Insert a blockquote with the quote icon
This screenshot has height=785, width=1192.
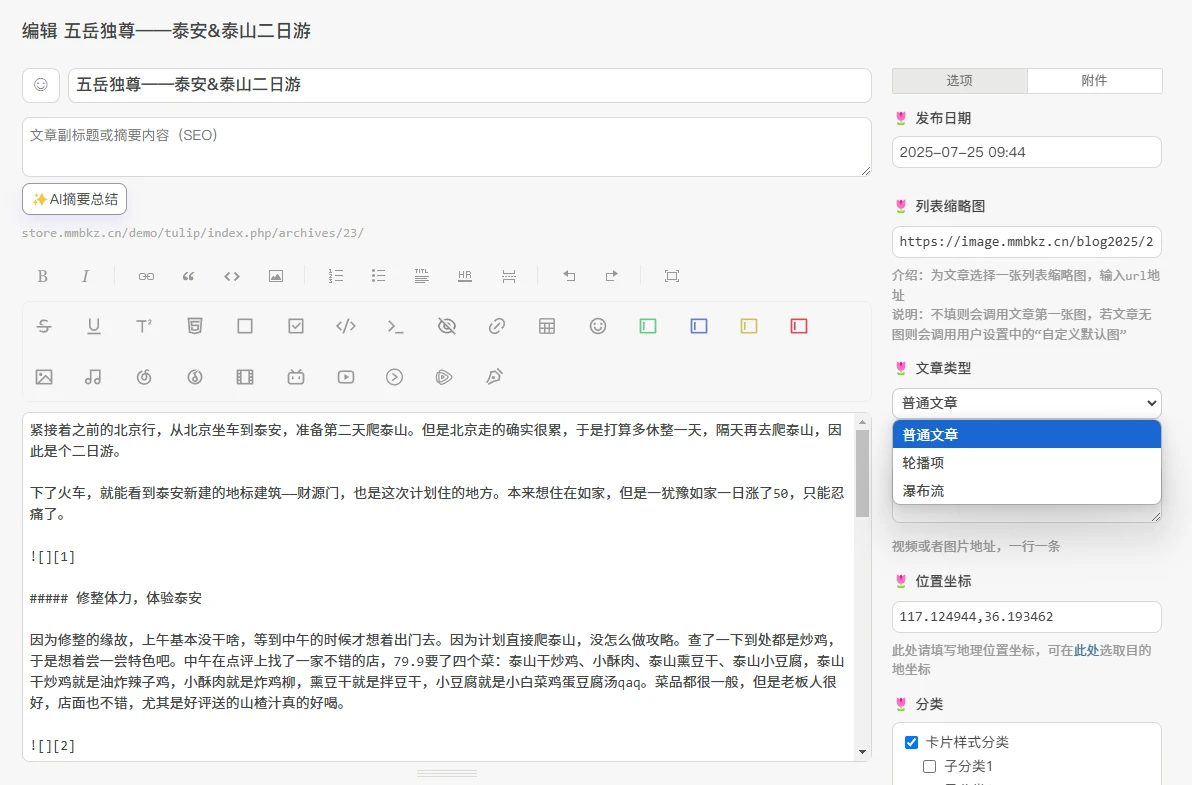point(188,276)
